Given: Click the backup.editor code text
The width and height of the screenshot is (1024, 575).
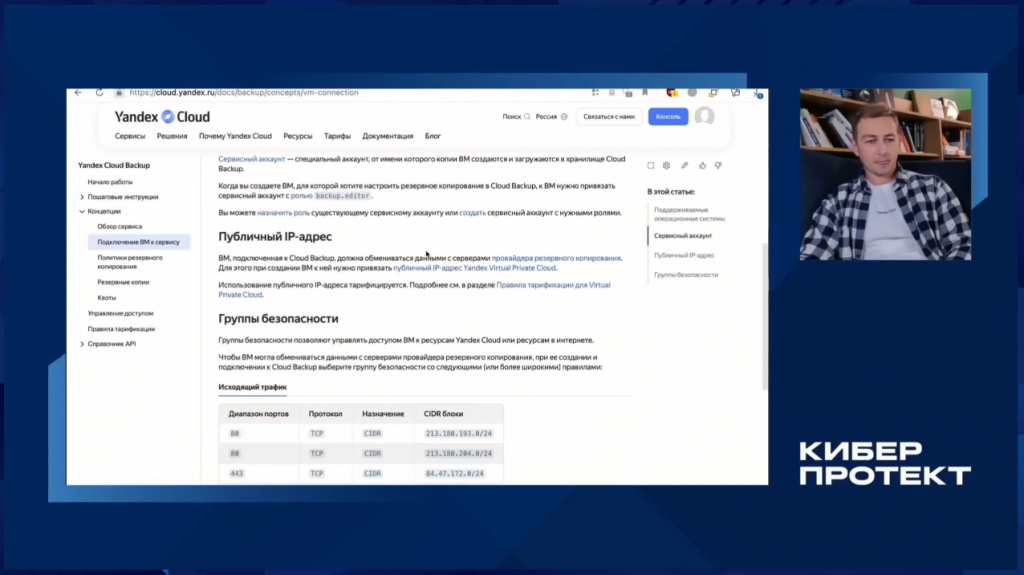Looking at the screenshot, I should (x=342, y=195).
